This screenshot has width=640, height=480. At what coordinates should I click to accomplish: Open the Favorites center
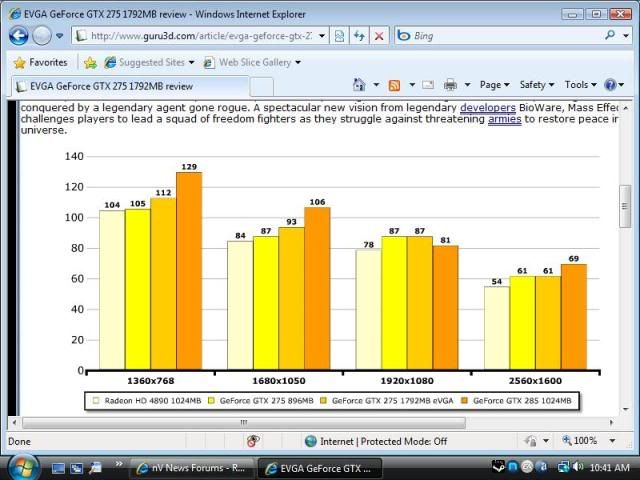40,62
